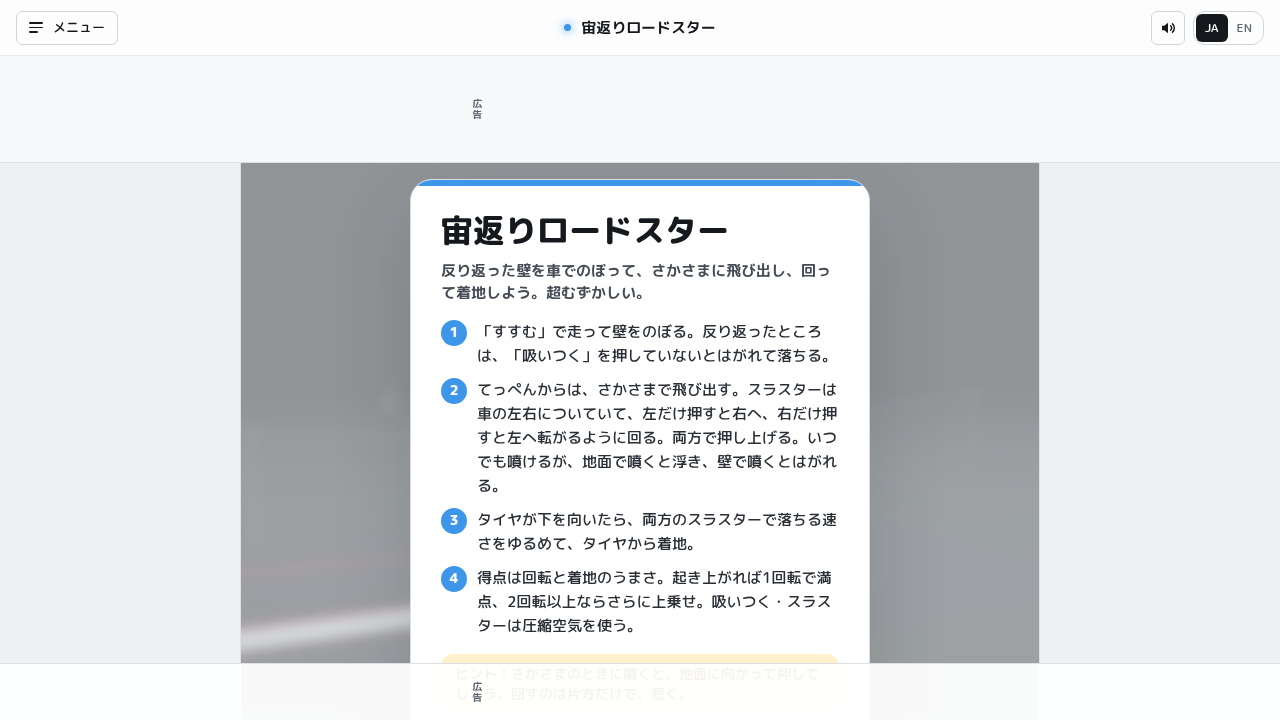1280x720 pixels.
Task: Click the top 広告 ad label
Action: tap(477, 109)
